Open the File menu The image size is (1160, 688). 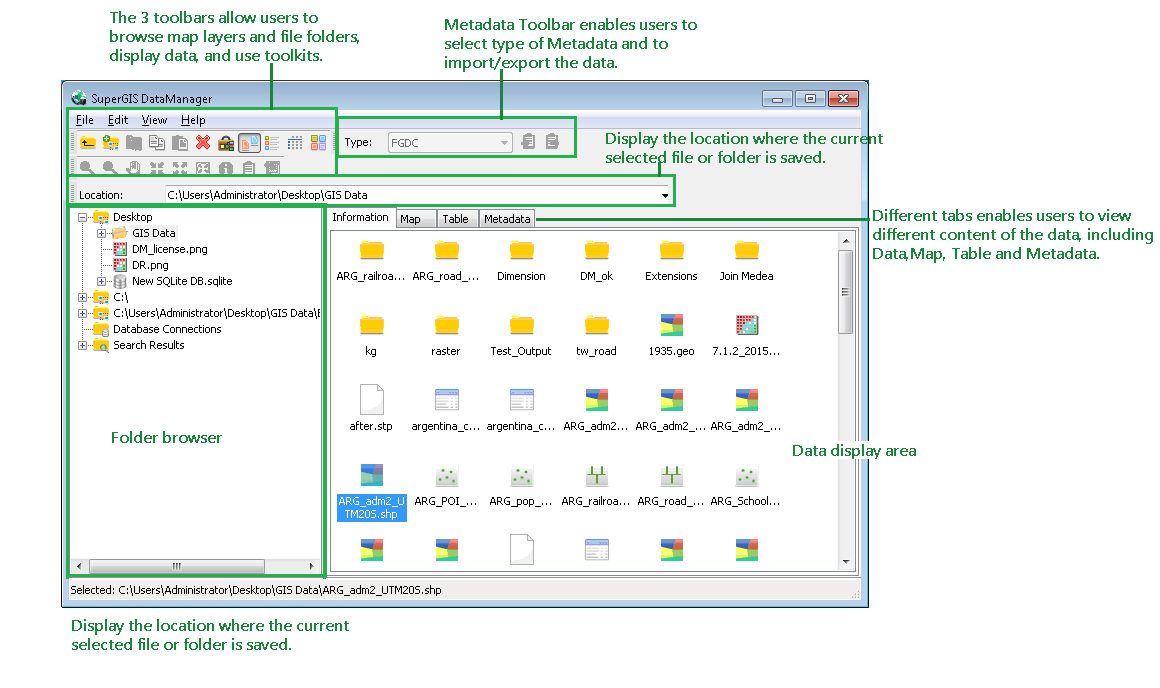84,120
